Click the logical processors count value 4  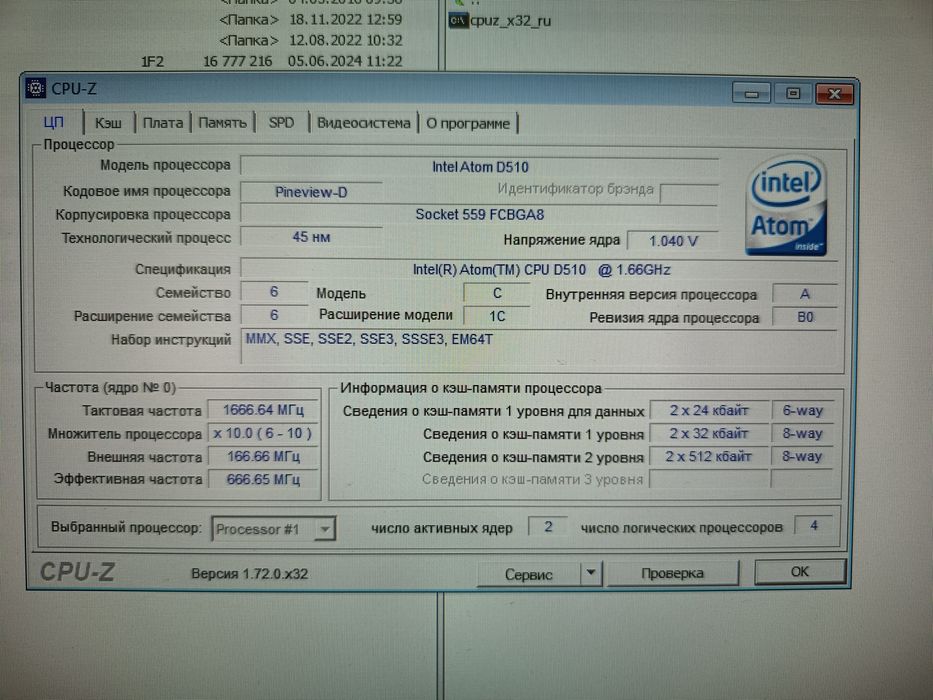pyautogui.click(x=813, y=526)
